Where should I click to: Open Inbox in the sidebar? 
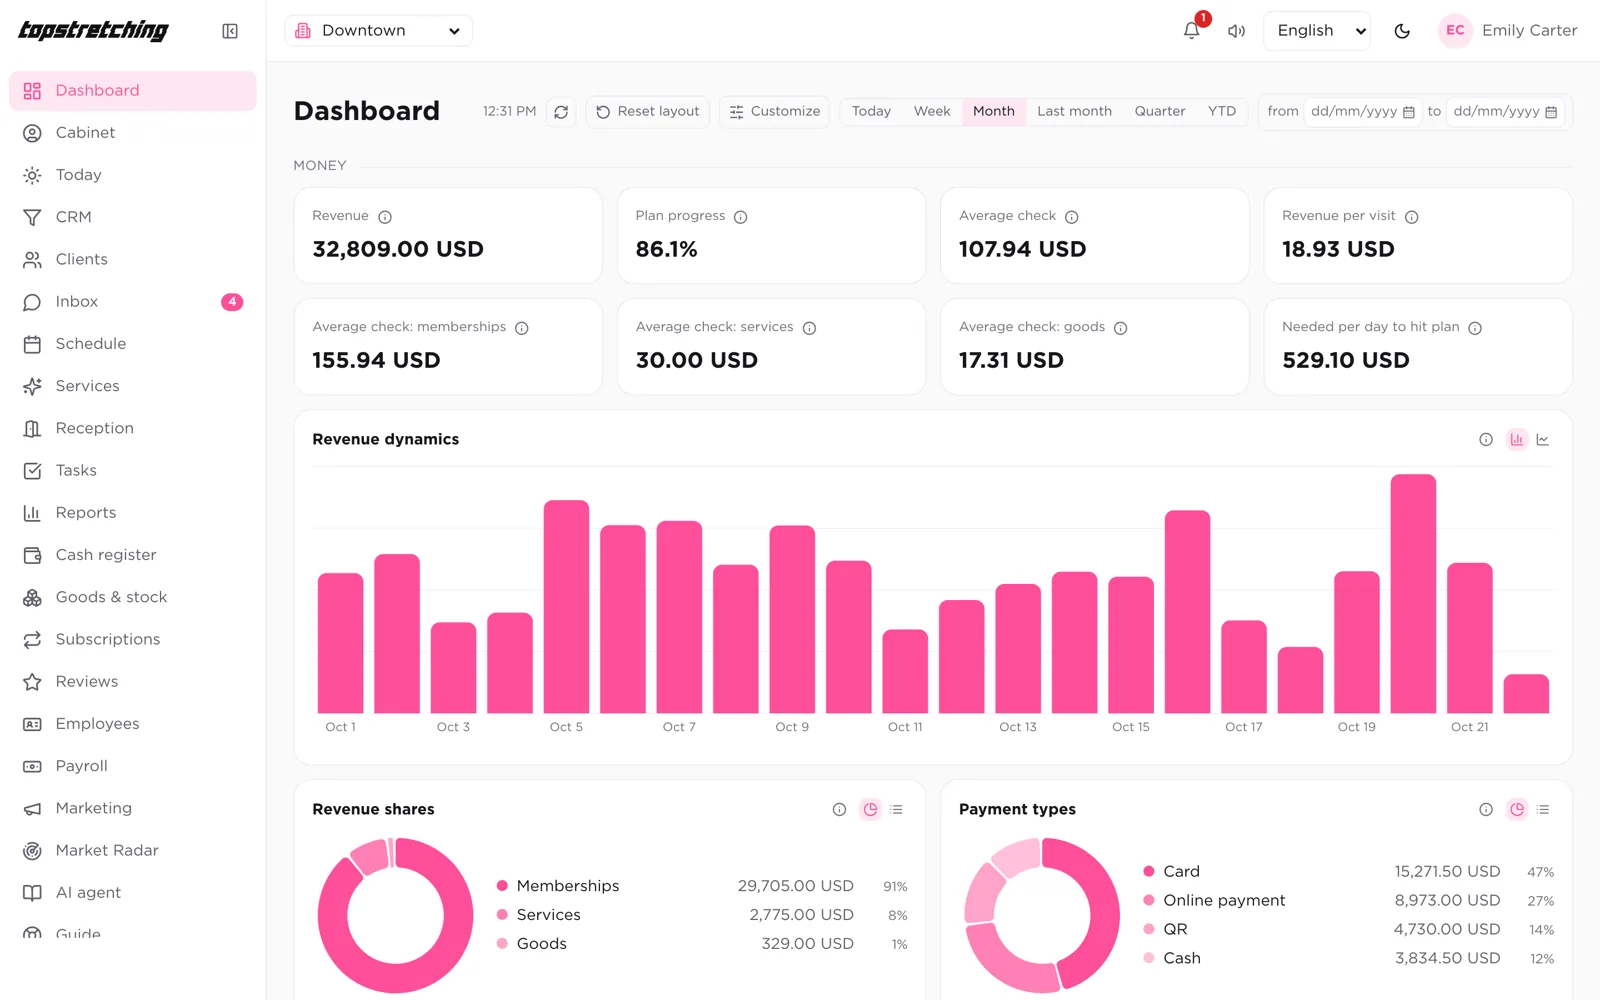coord(133,302)
